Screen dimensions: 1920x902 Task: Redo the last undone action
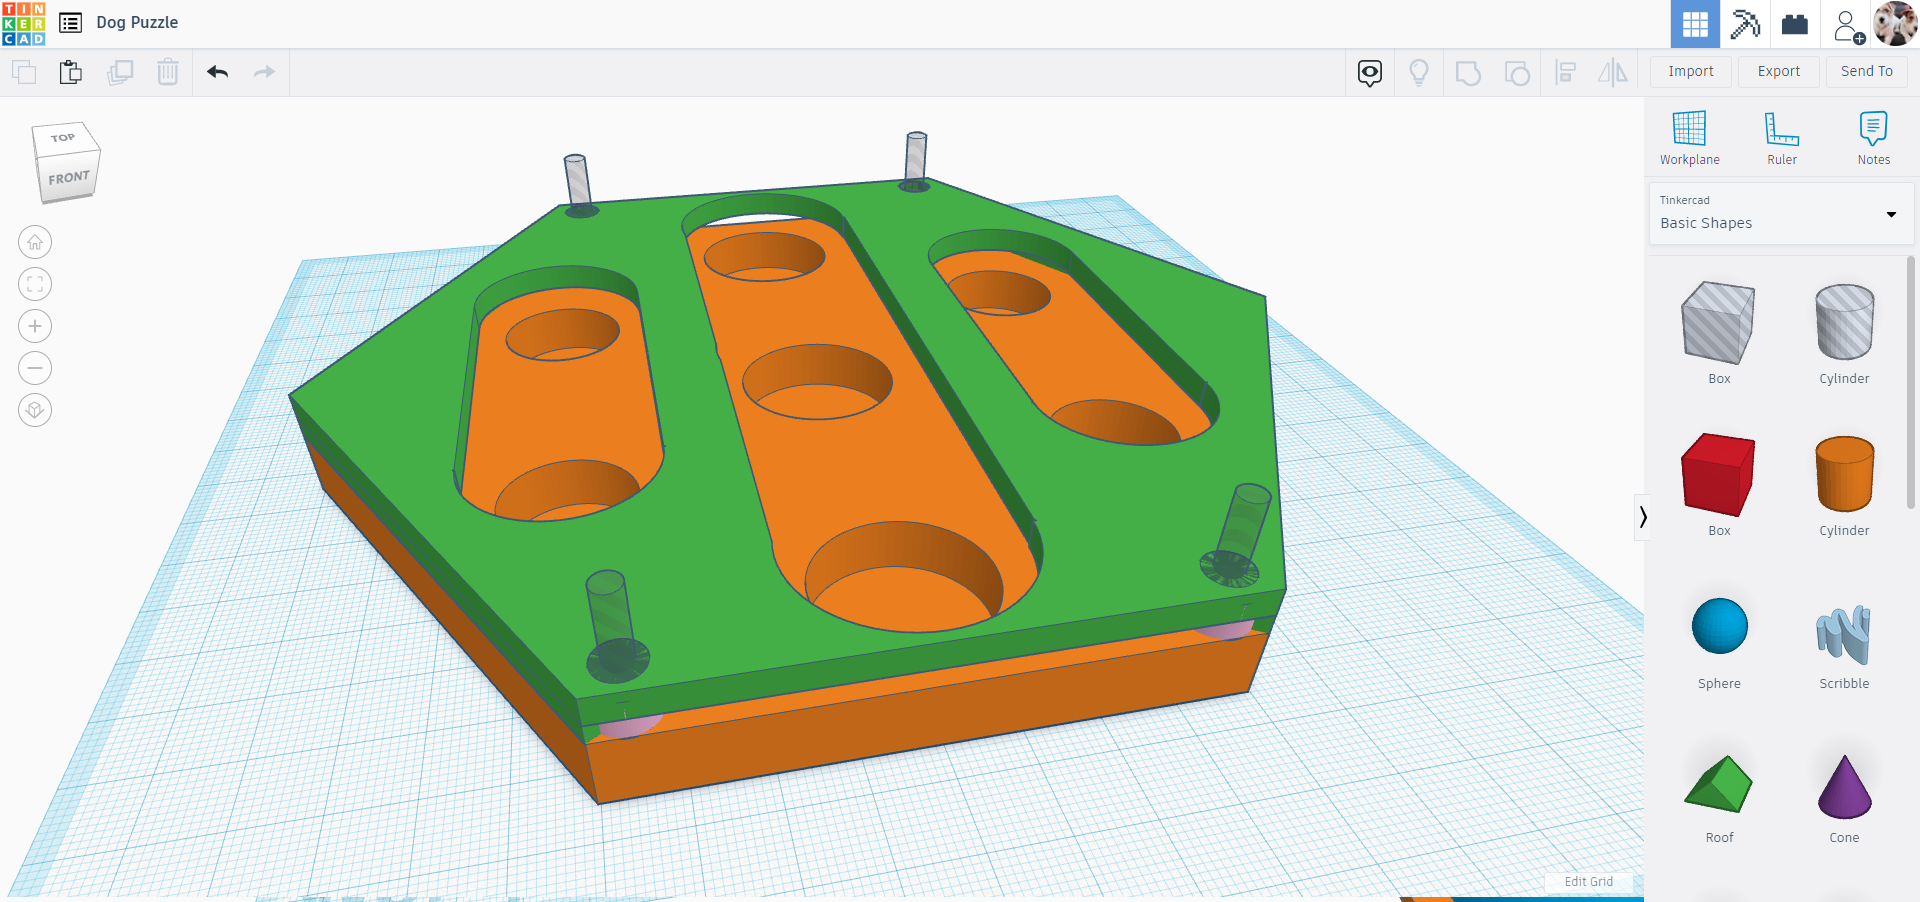pos(264,72)
